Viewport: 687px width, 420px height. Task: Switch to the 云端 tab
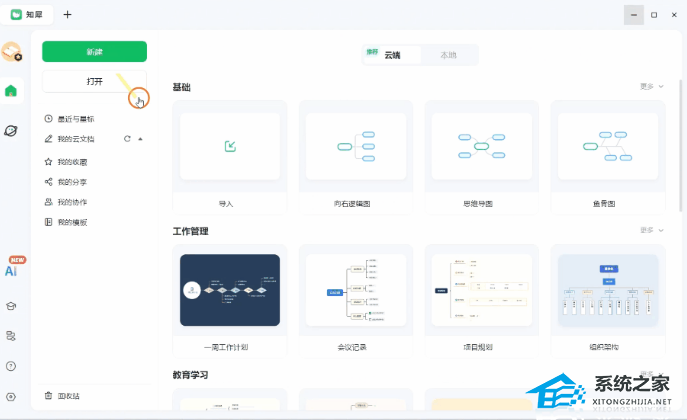(392, 55)
